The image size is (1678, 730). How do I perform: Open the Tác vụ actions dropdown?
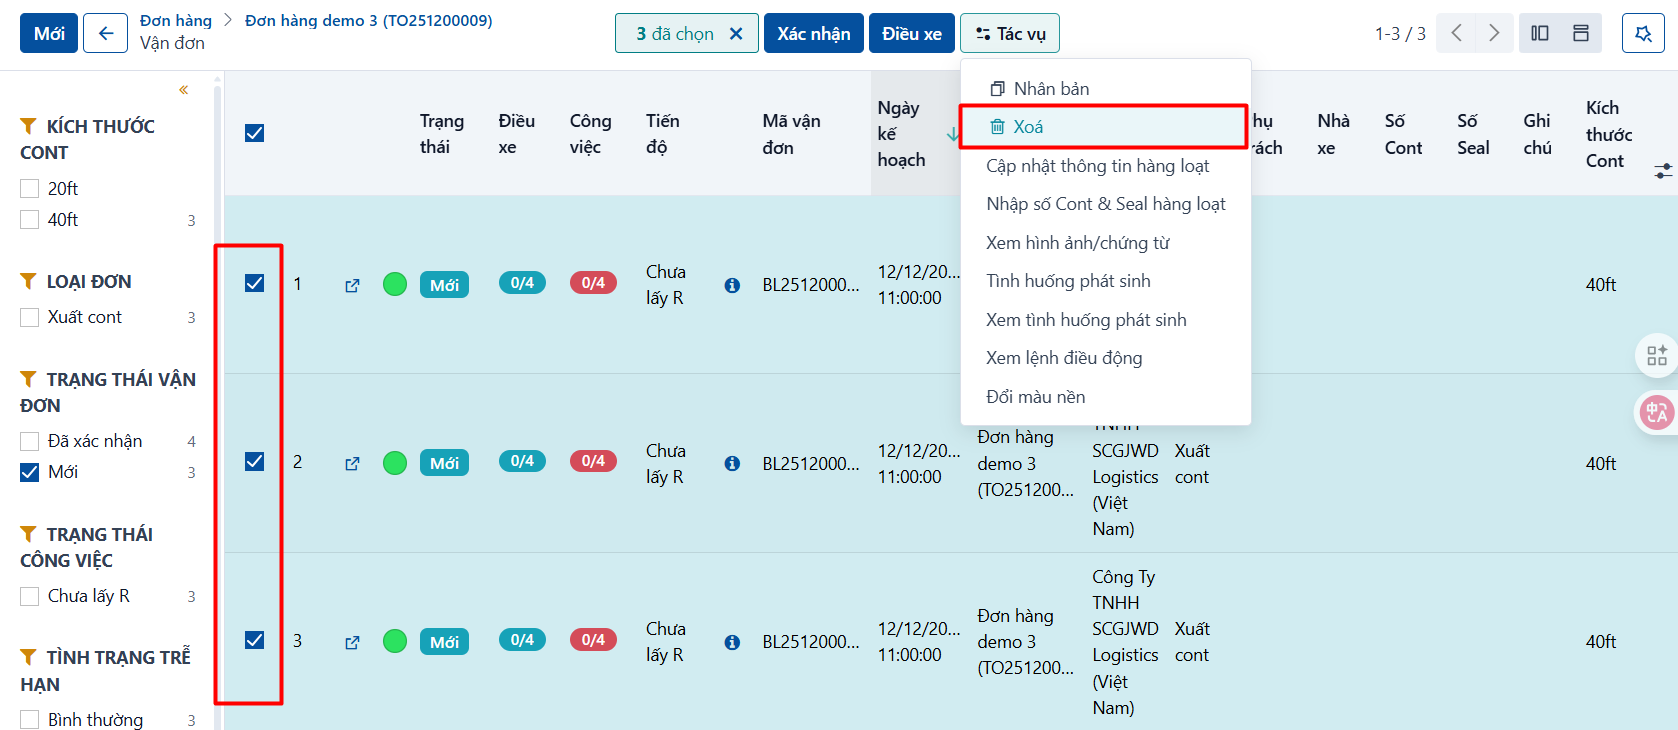click(1010, 33)
